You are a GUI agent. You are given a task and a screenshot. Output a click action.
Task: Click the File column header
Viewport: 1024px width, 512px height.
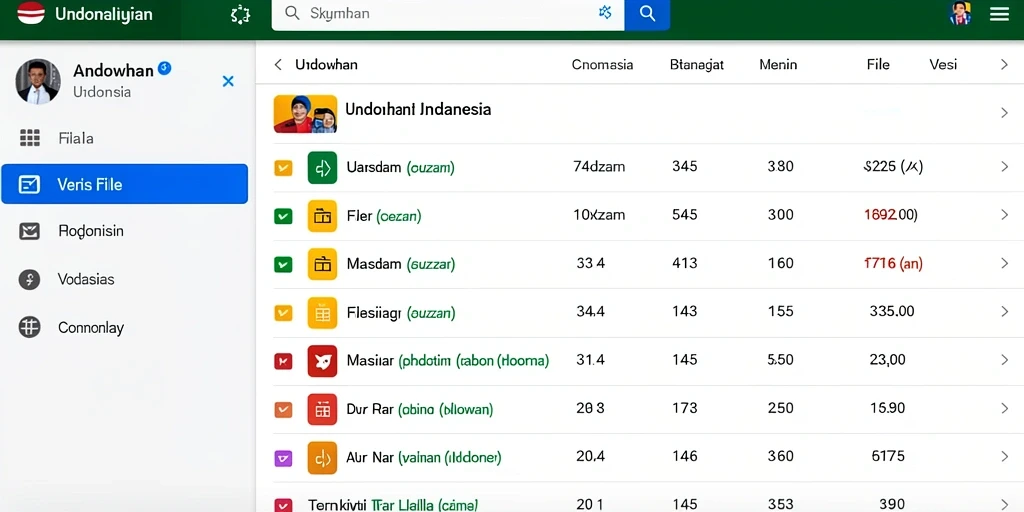point(878,65)
